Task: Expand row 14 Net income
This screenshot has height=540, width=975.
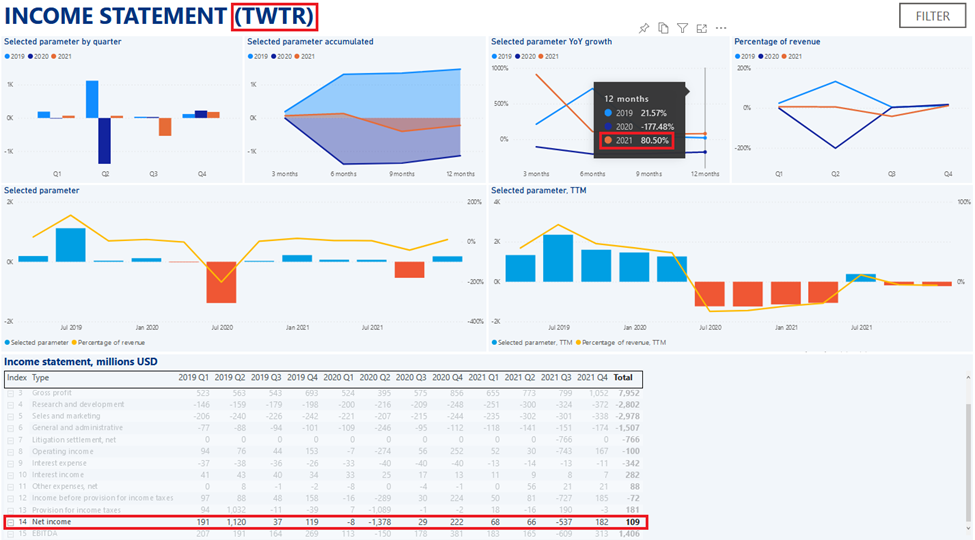Action: tap(11, 522)
